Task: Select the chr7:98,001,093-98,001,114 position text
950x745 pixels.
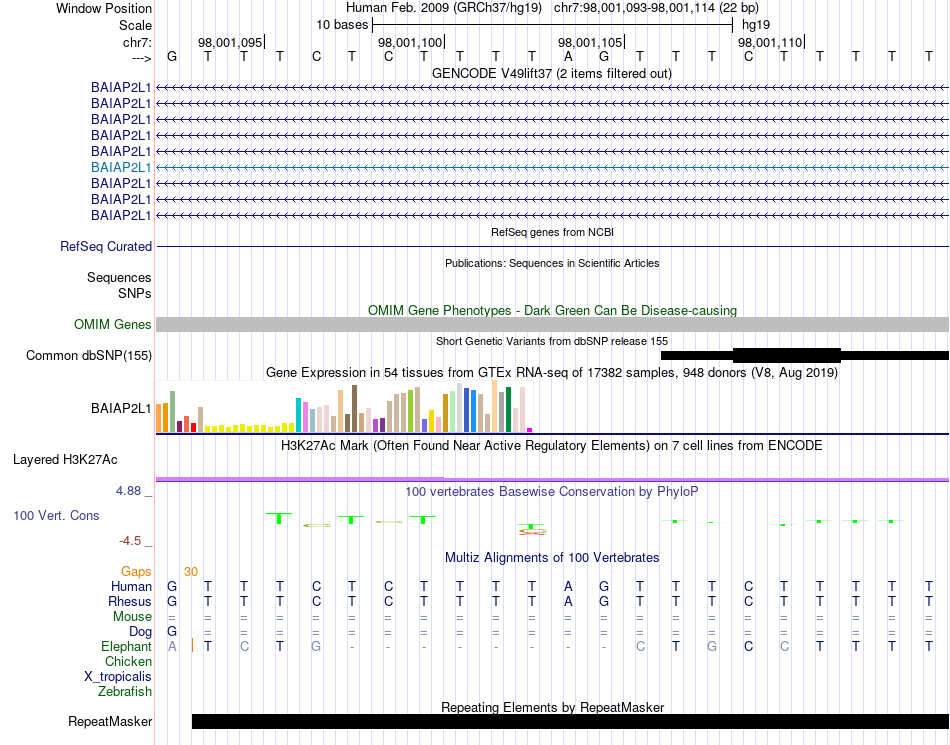Action: click(x=656, y=8)
